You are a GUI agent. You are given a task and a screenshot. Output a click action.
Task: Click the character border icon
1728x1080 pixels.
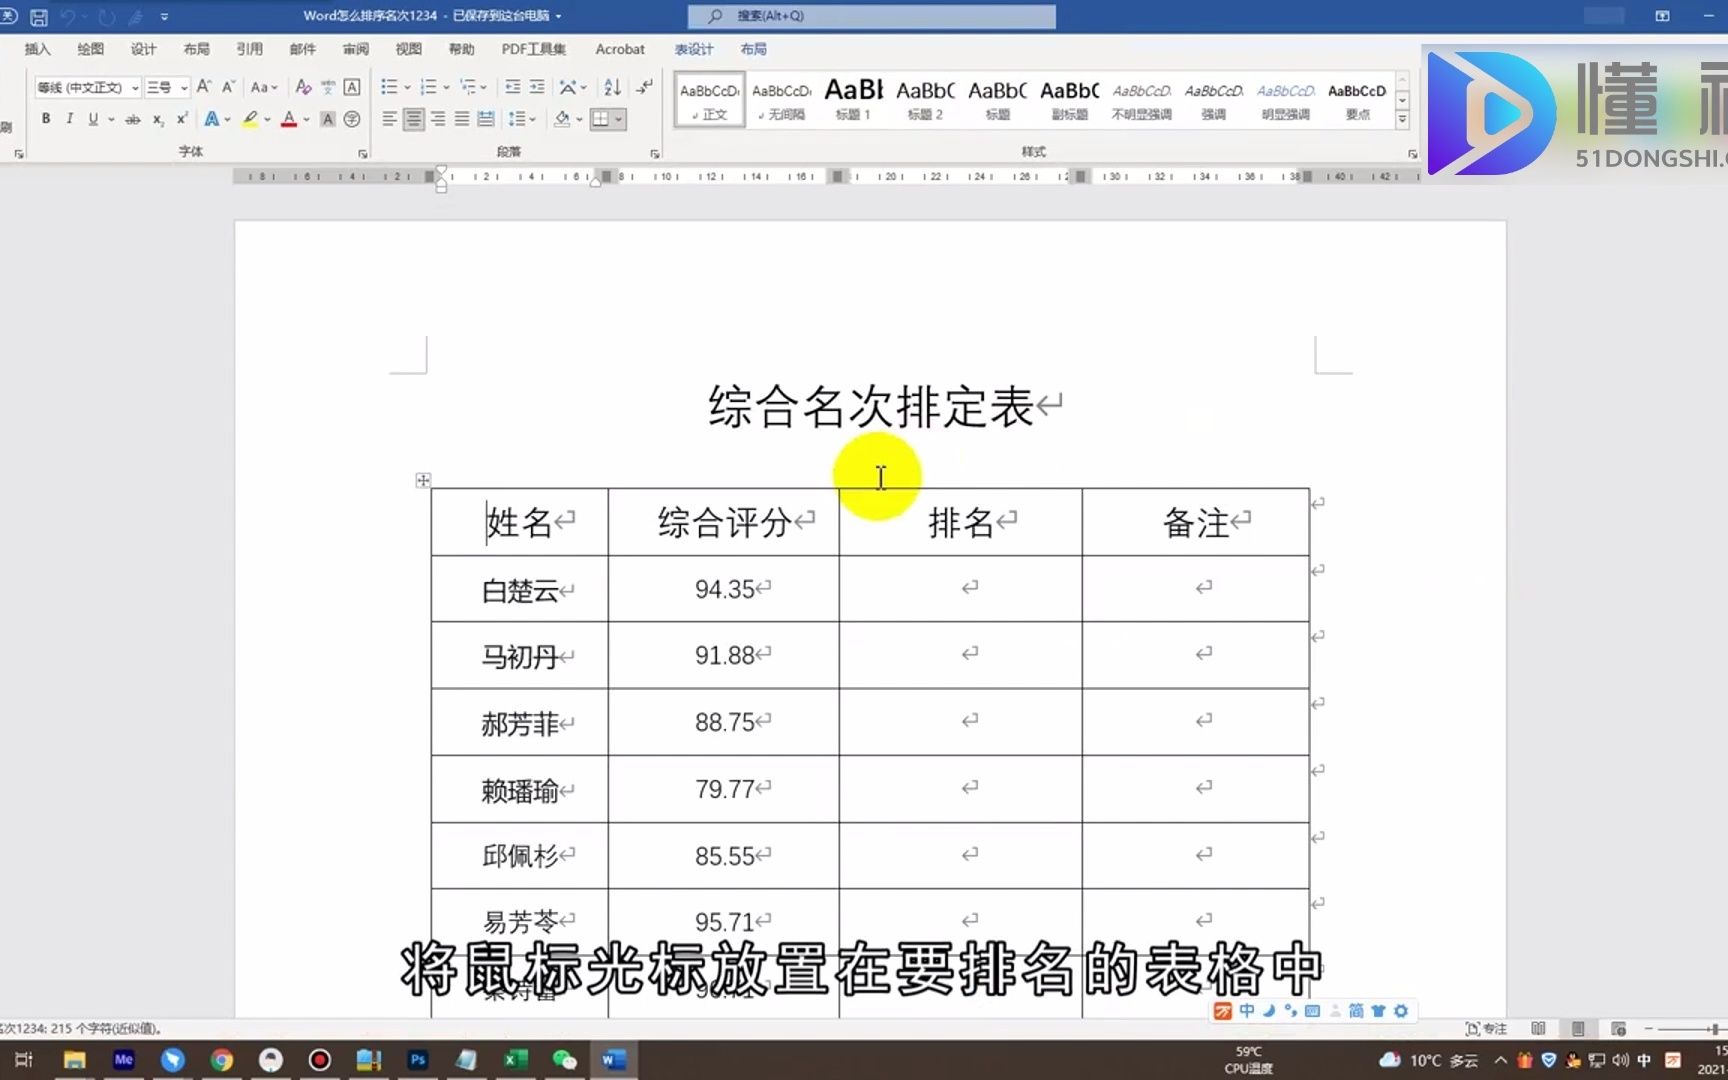pos(352,87)
